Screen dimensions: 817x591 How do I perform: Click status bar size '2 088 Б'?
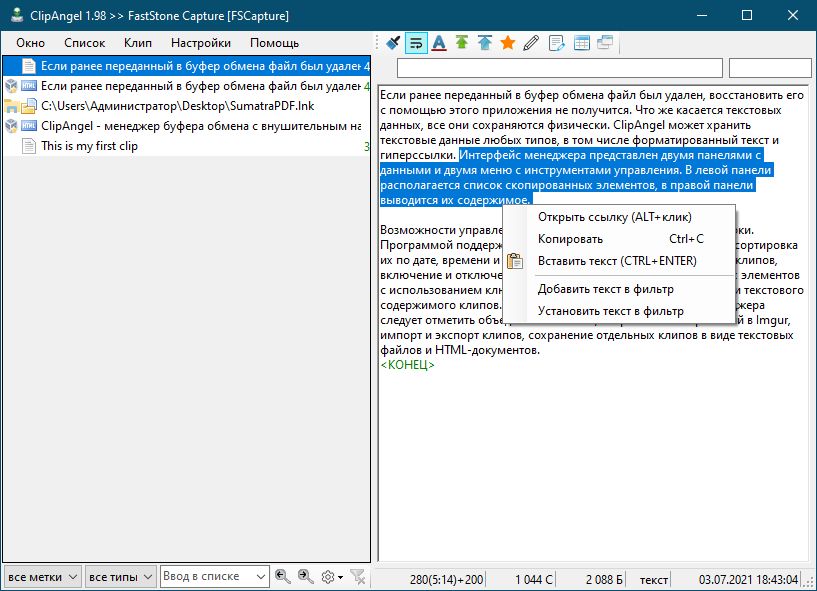604,580
